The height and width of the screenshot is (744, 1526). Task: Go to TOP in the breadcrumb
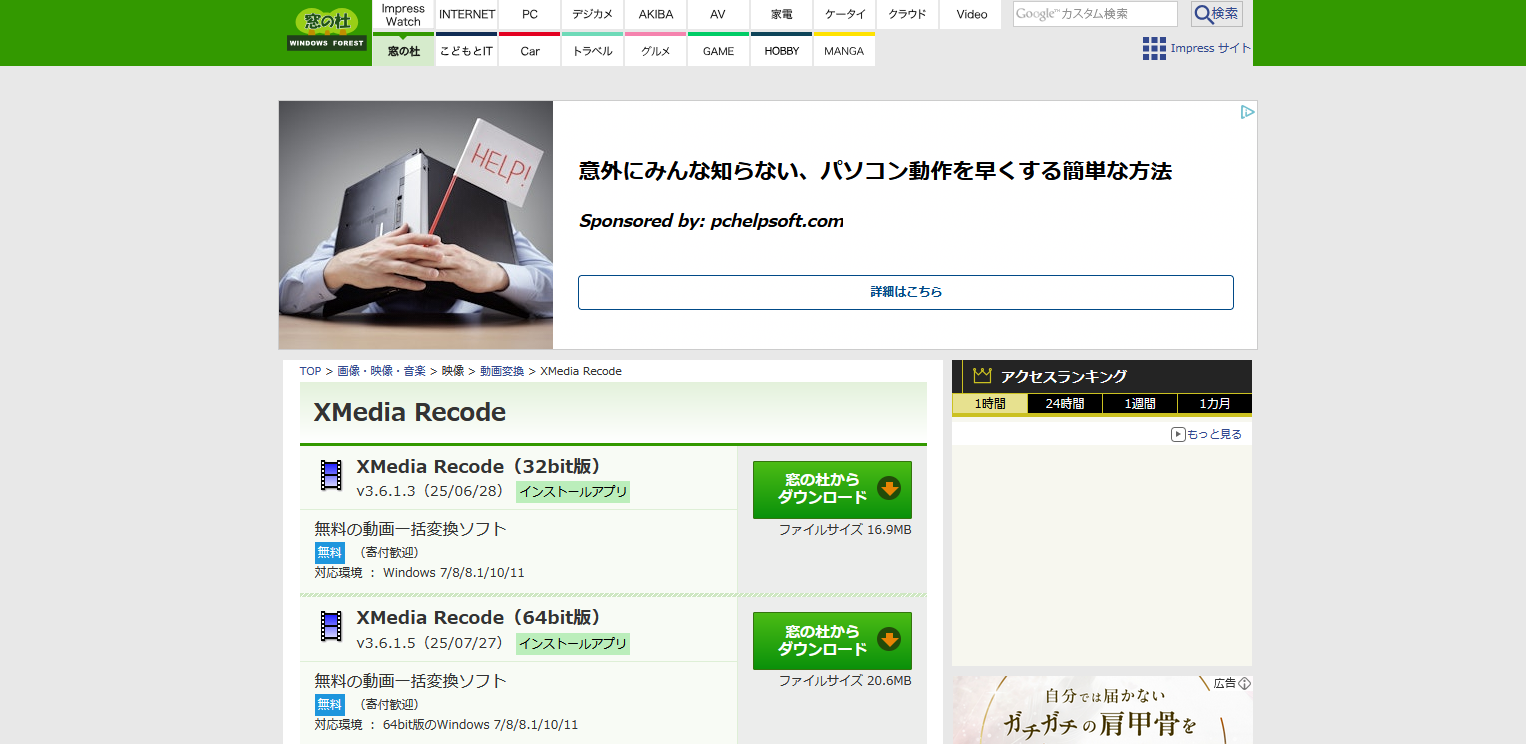tap(310, 371)
